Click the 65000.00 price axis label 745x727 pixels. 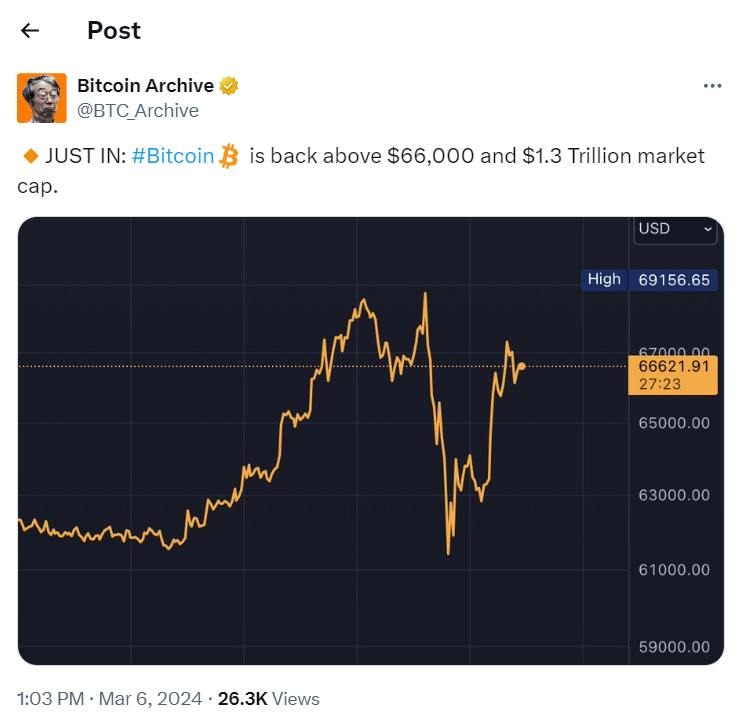click(x=674, y=423)
